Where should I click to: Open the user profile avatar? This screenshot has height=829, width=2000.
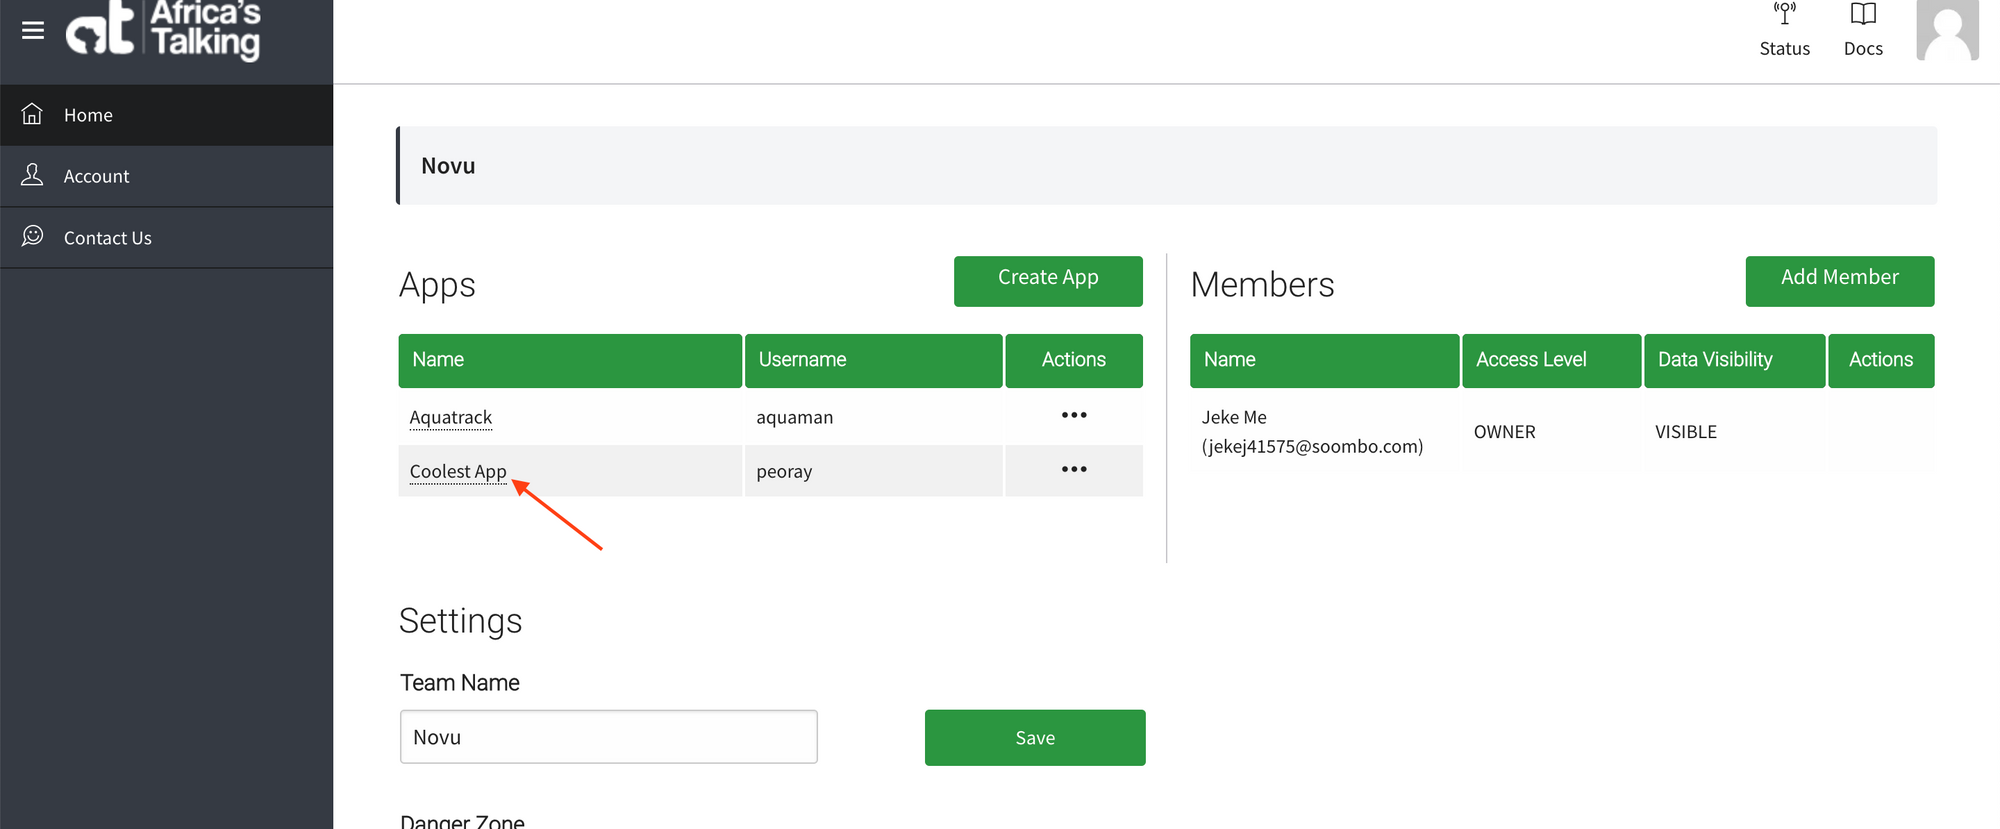[x=1946, y=30]
